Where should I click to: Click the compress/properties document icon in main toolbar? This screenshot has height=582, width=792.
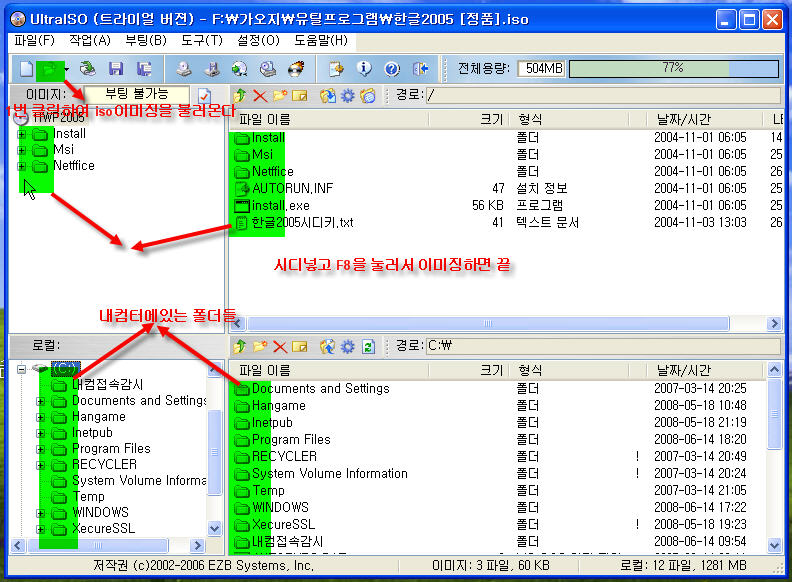click(x=336, y=69)
